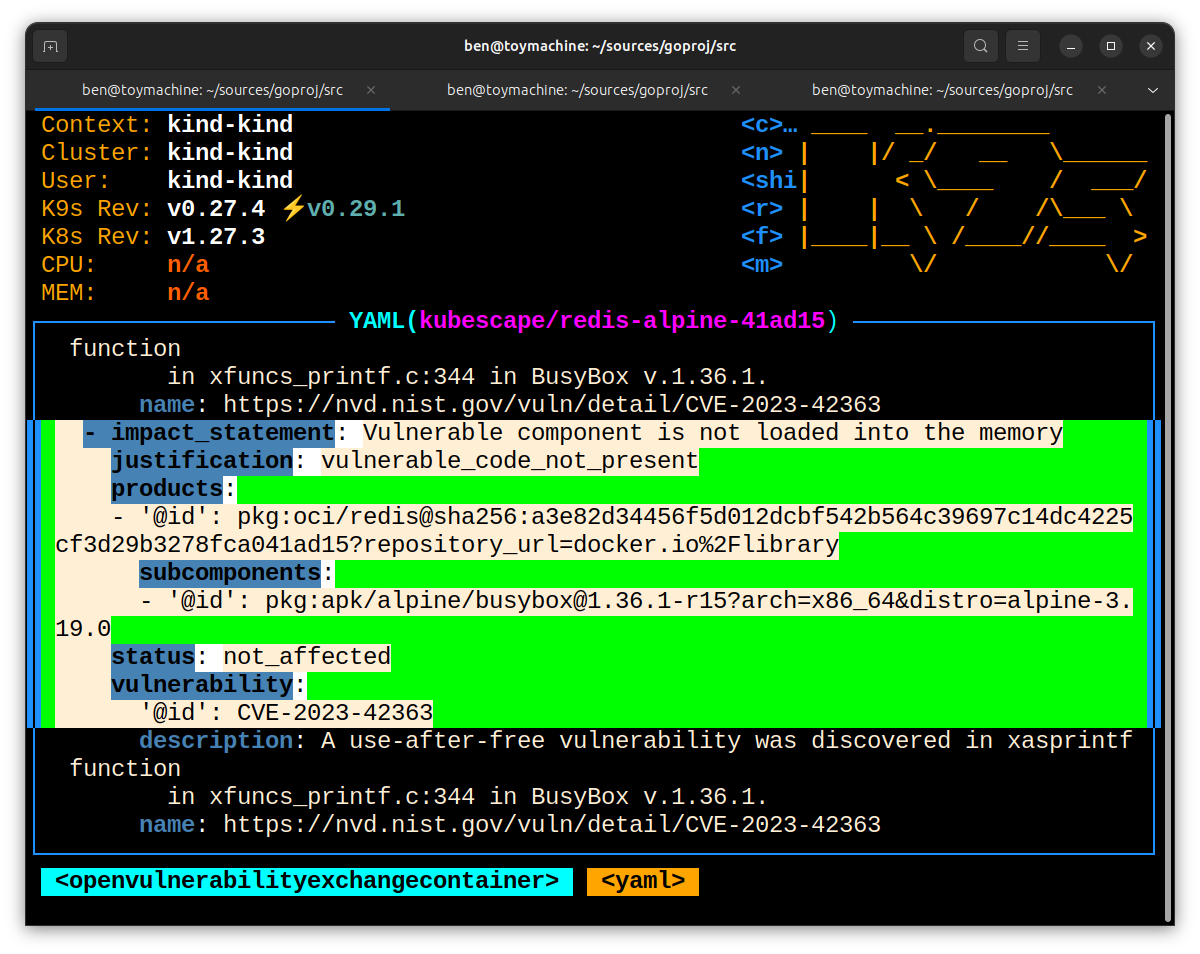Click the terminal vertical scrollbar
This screenshot has height=954, width=1200.
pos(1167,500)
